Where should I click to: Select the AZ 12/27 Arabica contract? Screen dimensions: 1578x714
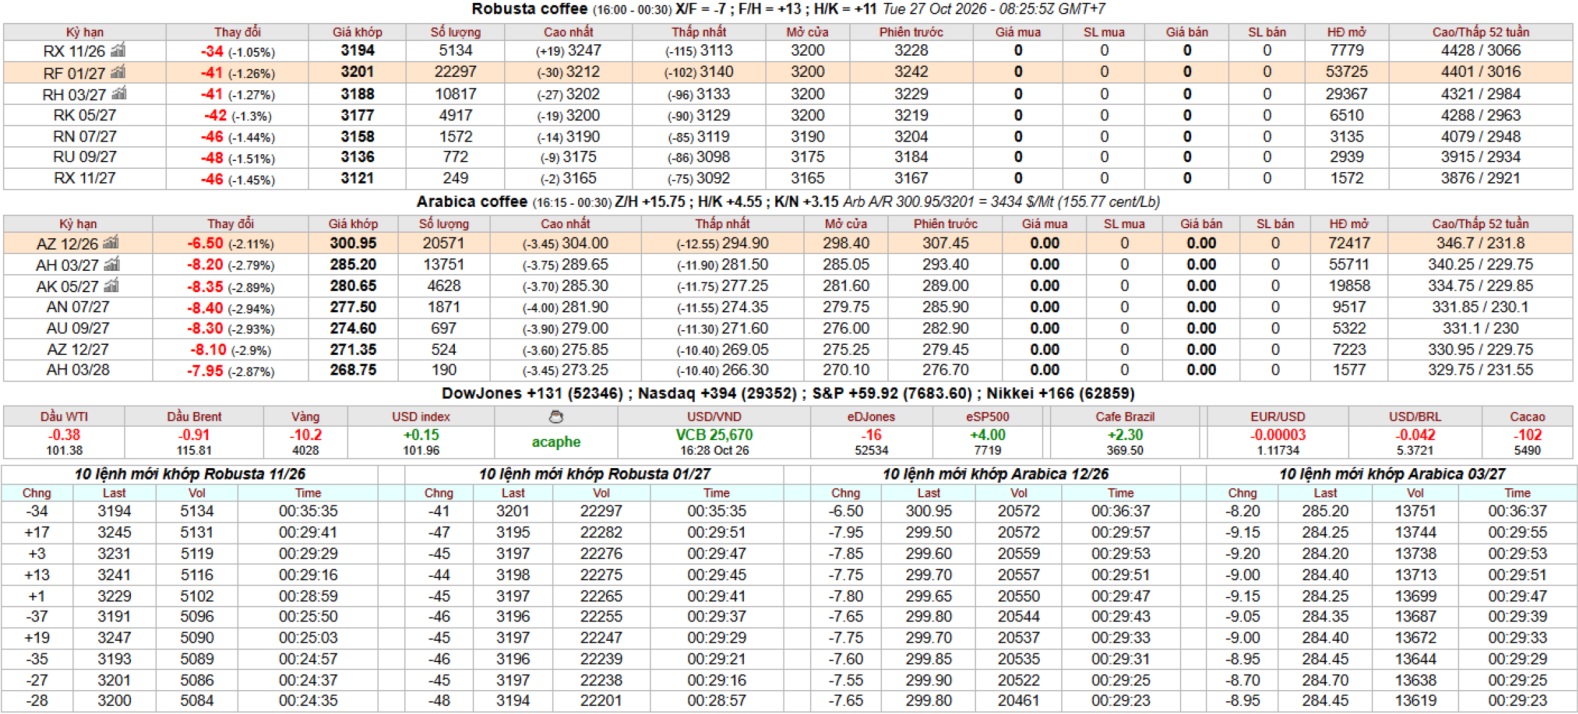(x=78, y=349)
